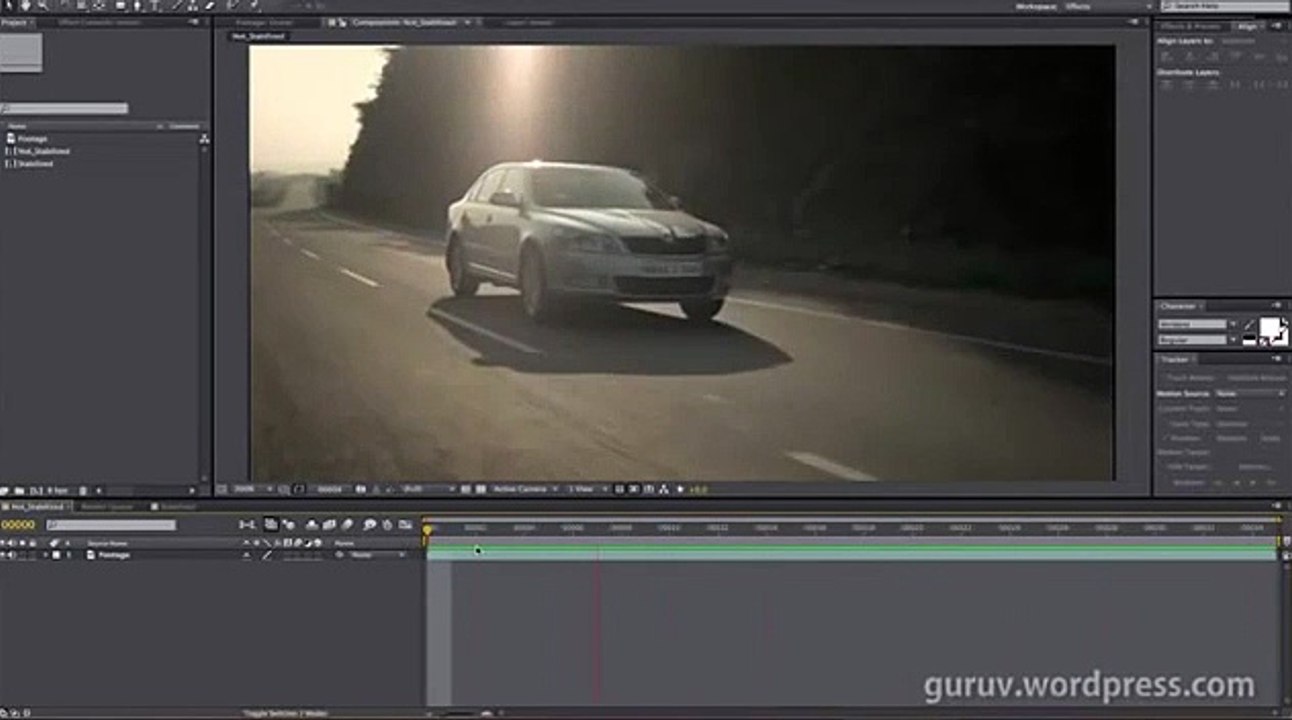This screenshot has height=720, width=1292.
Task: Switch to the Footage viewer tab
Action: pyautogui.click(x=265, y=22)
